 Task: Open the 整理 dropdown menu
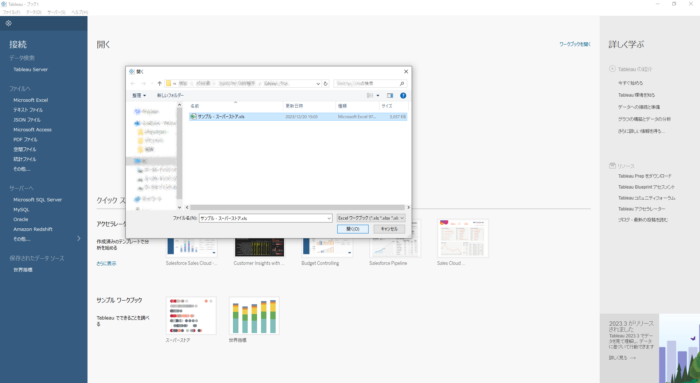pos(139,96)
